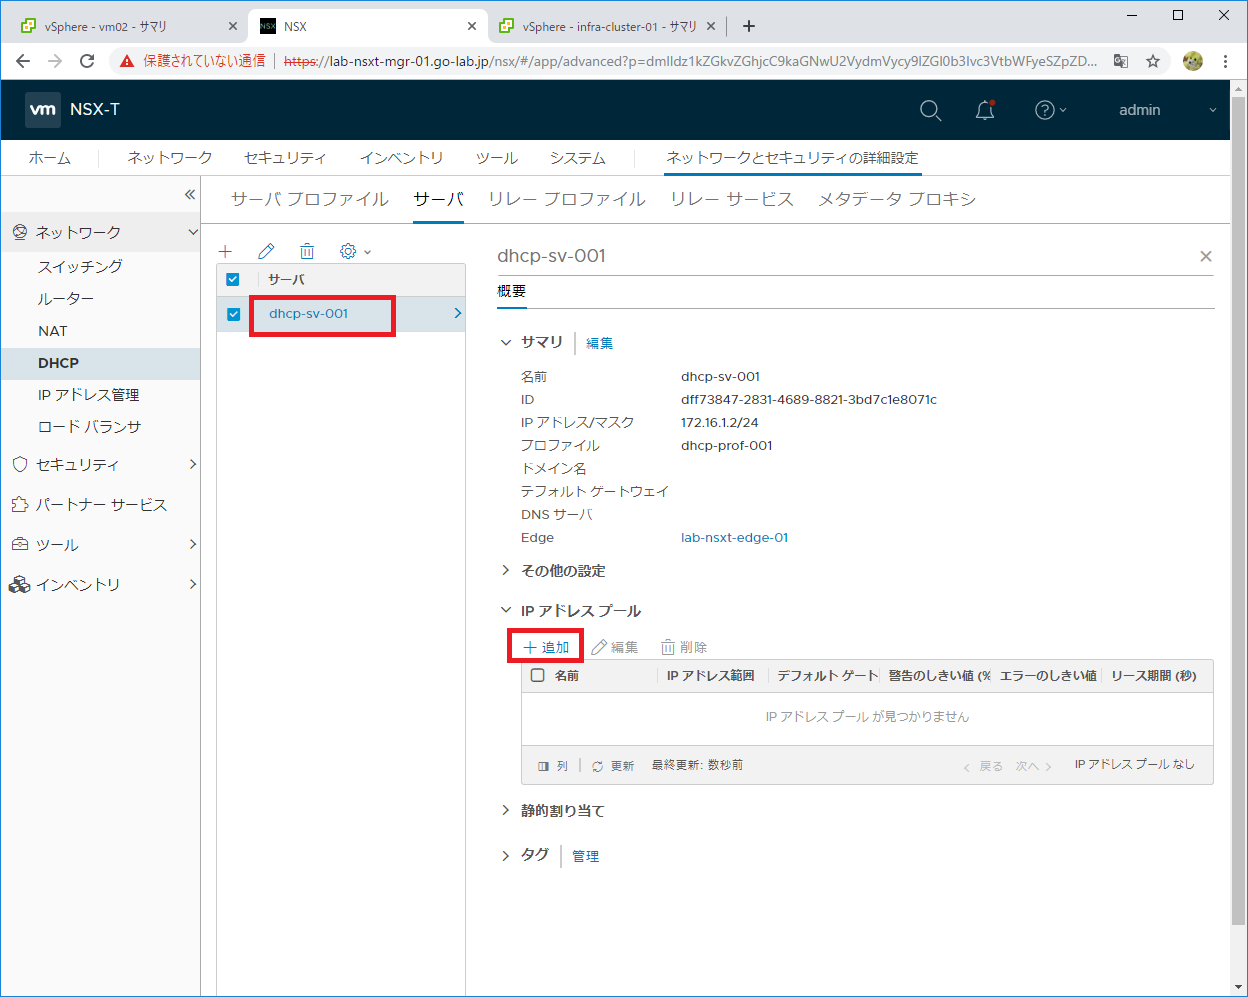Click the insecure connection warning icon
The height and width of the screenshot is (997, 1248).
[127, 61]
